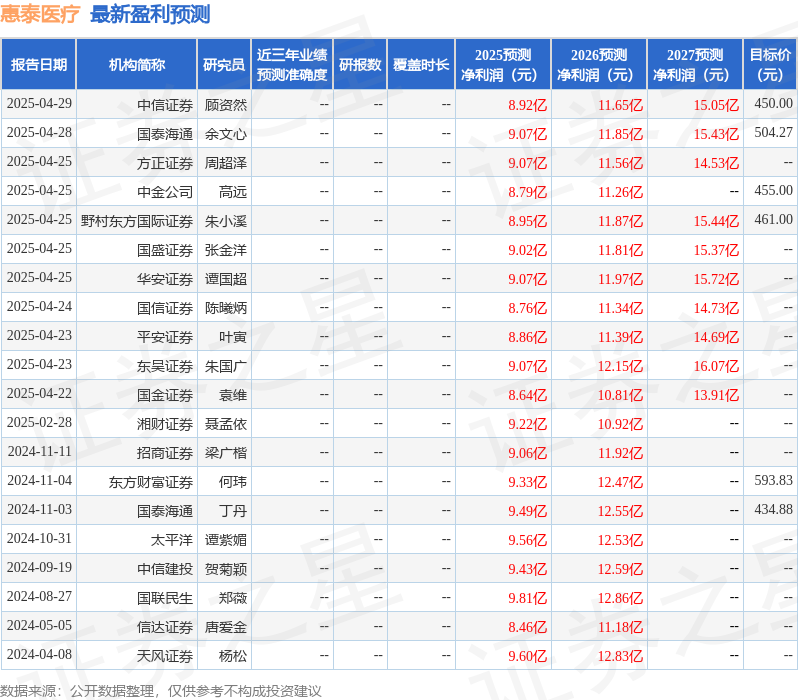Click date 2025-04-28
The height and width of the screenshot is (700, 798).
point(39,132)
